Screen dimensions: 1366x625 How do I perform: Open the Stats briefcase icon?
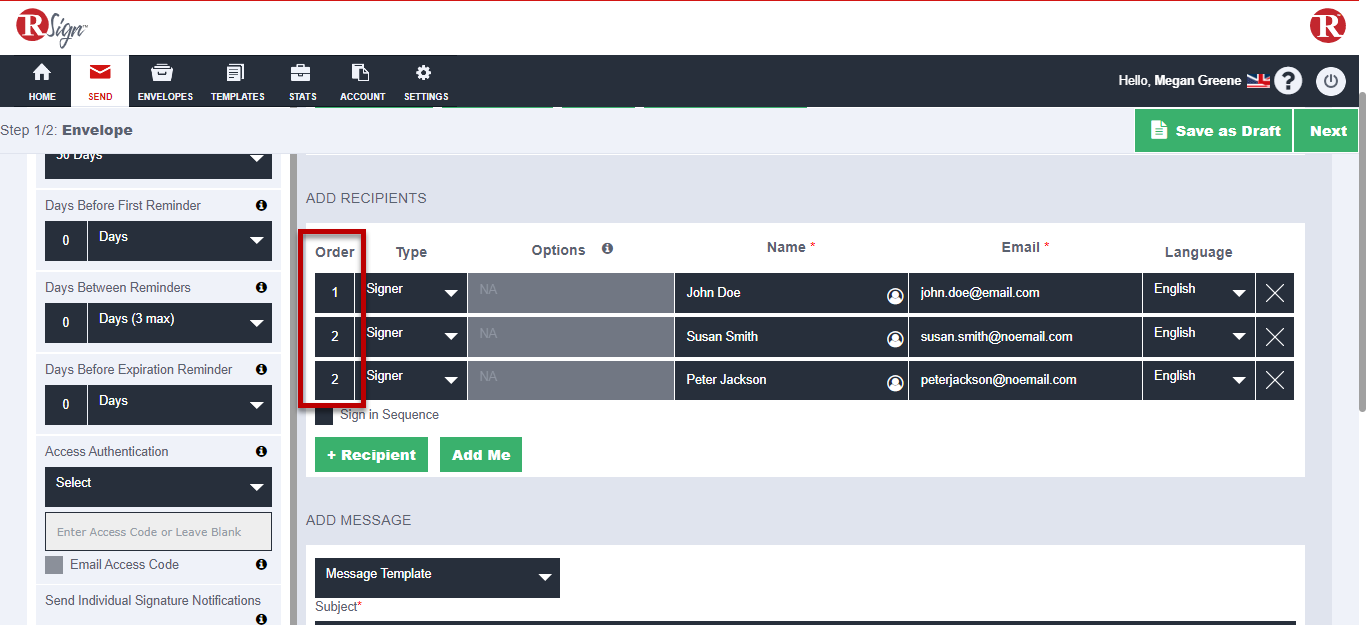[x=300, y=74]
